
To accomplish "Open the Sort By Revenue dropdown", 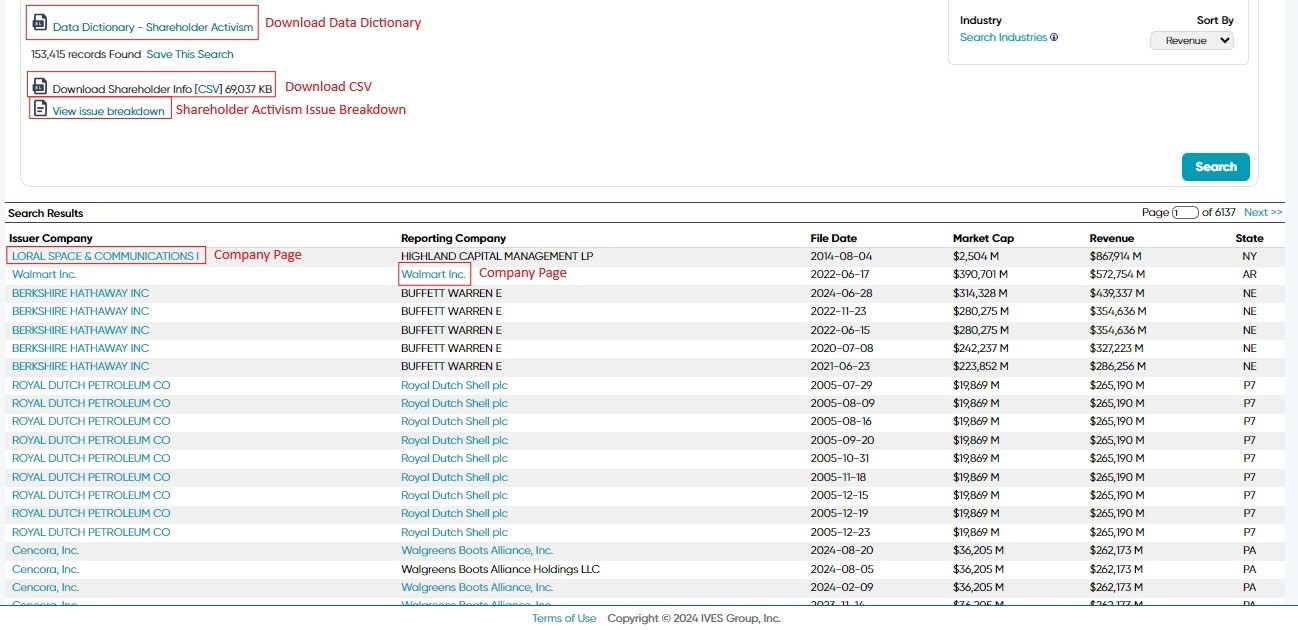I will pos(1192,41).
